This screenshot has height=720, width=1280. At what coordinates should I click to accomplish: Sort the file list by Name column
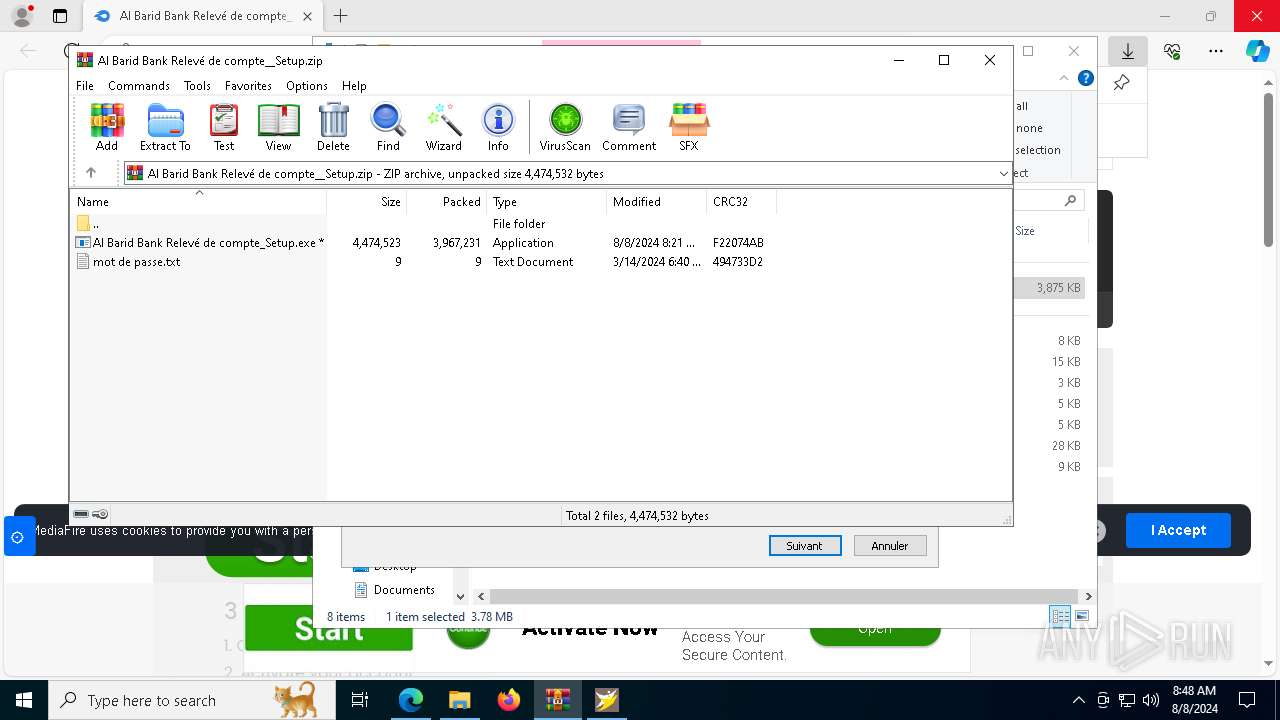click(x=198, y=201)
